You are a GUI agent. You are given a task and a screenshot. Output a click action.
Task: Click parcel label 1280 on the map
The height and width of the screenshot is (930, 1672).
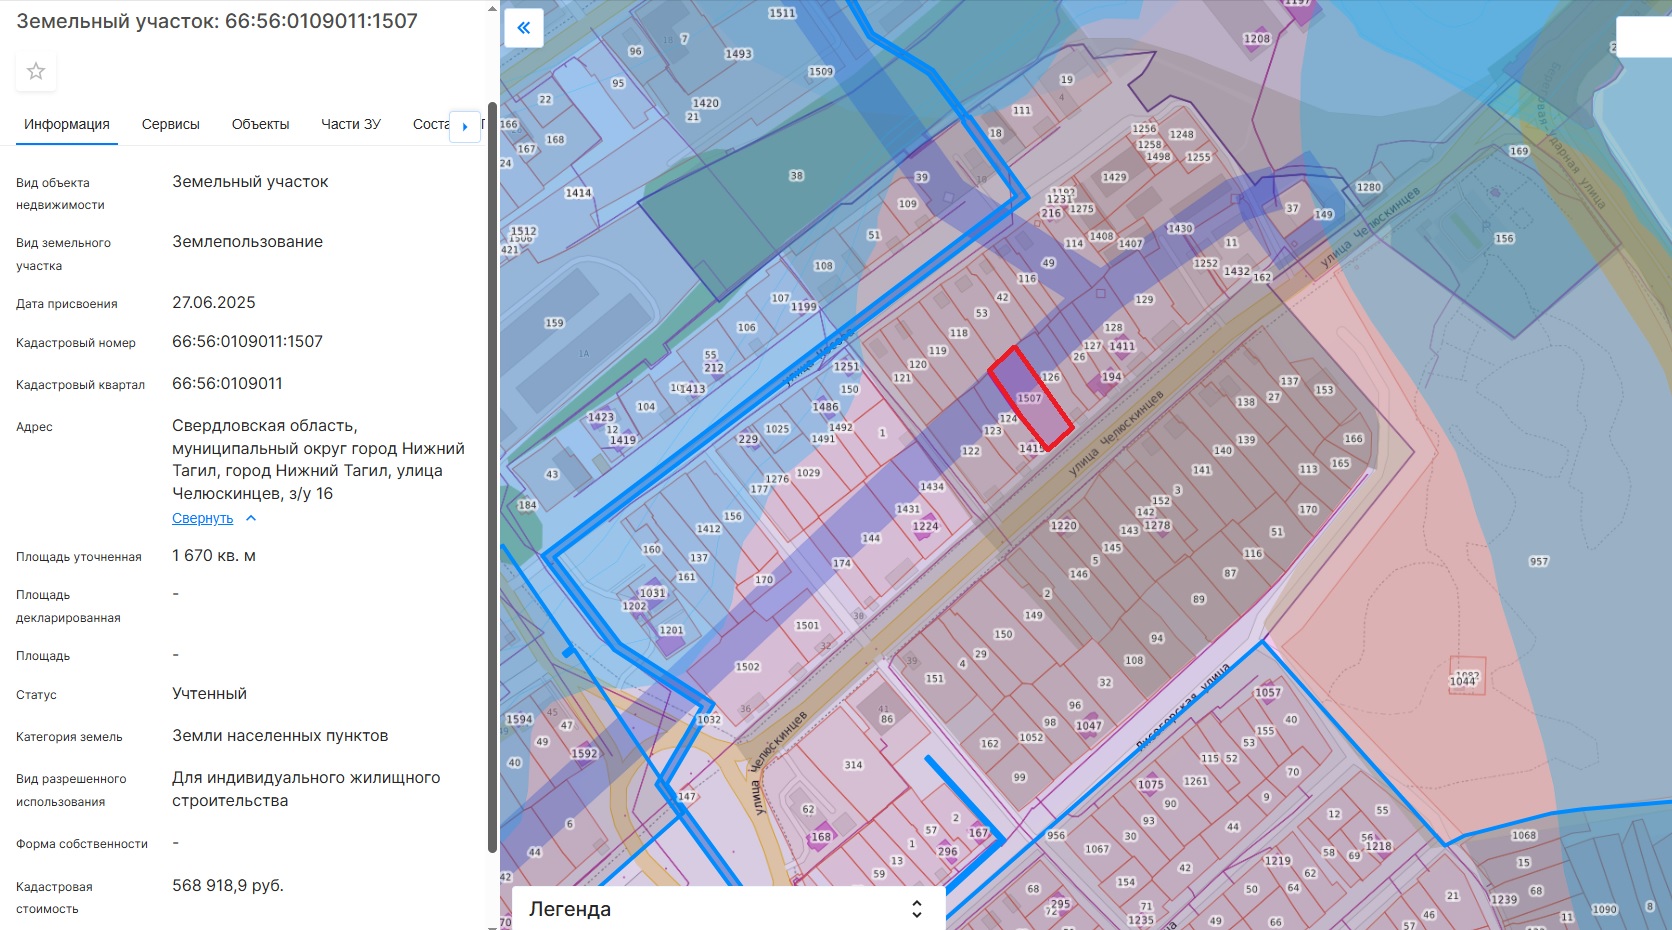(1369, 188)
